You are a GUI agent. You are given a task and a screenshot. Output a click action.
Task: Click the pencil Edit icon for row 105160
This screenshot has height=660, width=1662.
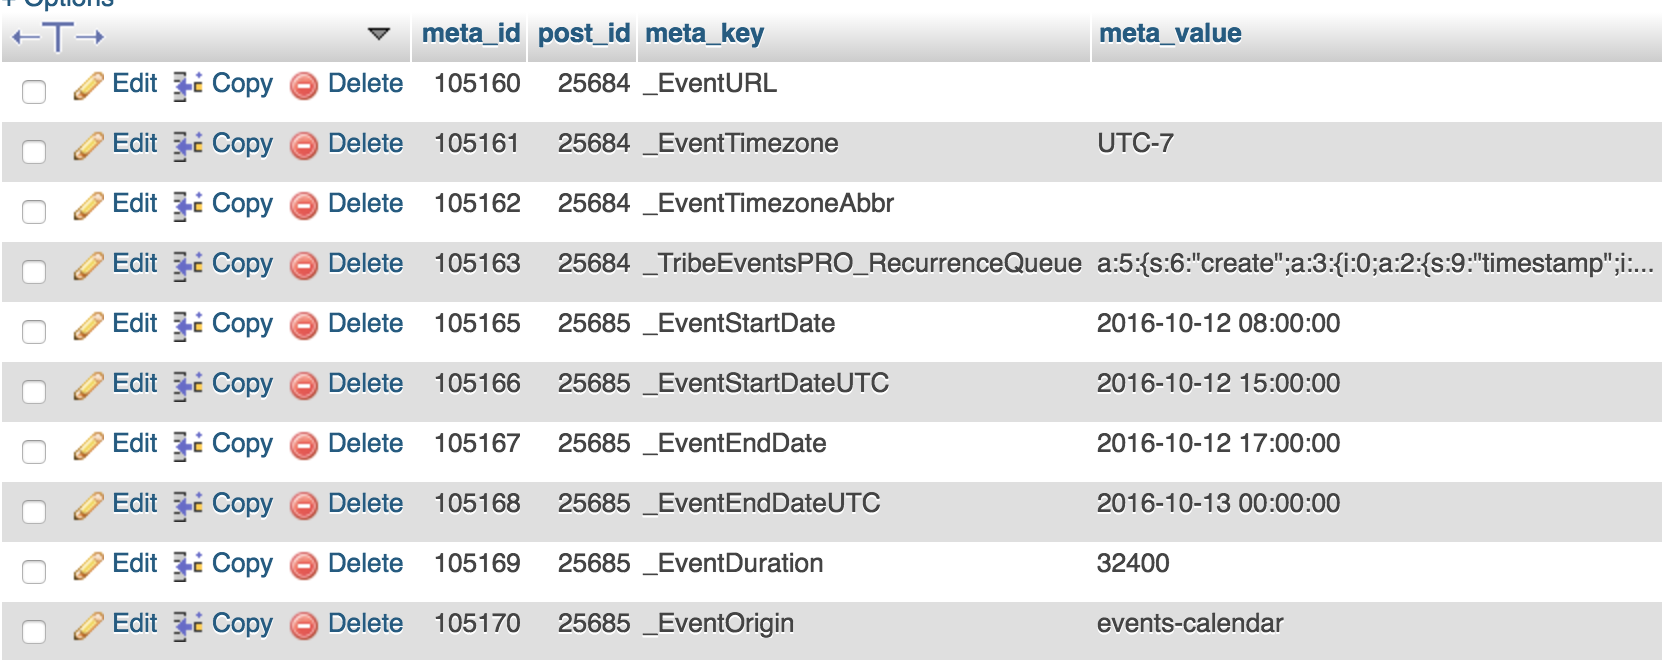click(x=88, y=86)
